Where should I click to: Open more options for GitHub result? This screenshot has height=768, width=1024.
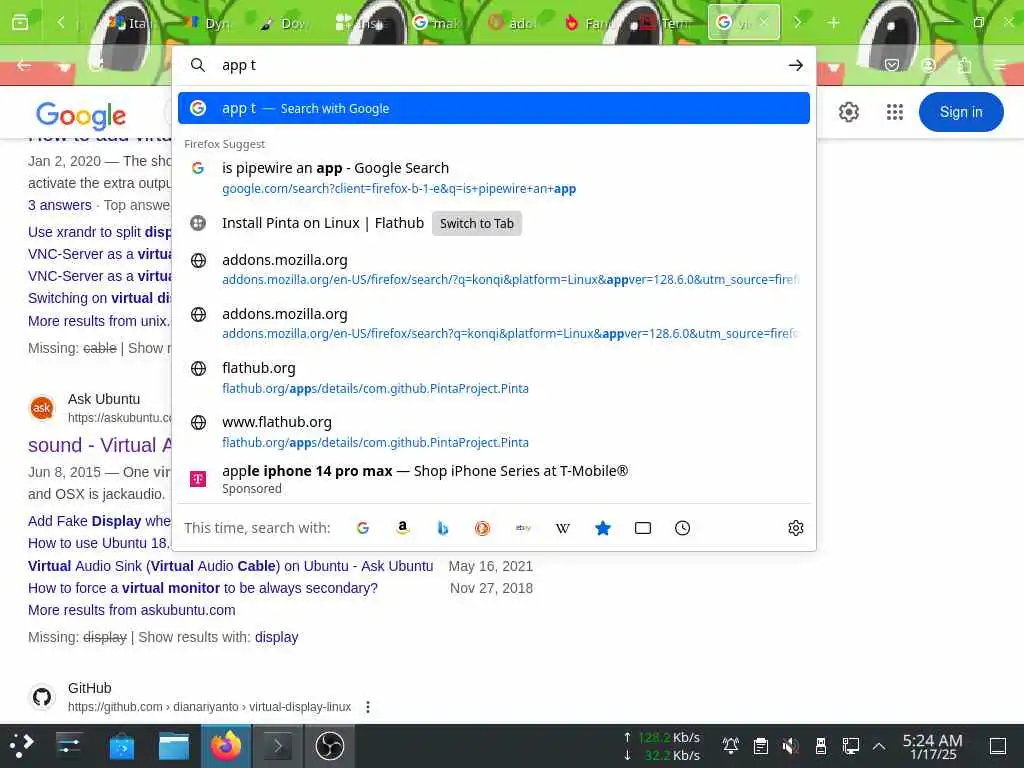(x=368, y=707)
